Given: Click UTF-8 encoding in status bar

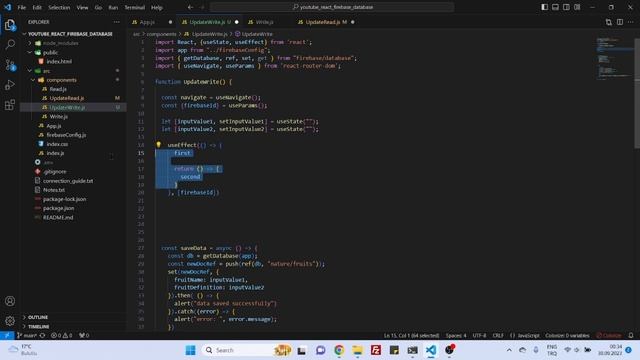Looking at the screenshot, I should (x=479, y=336).
